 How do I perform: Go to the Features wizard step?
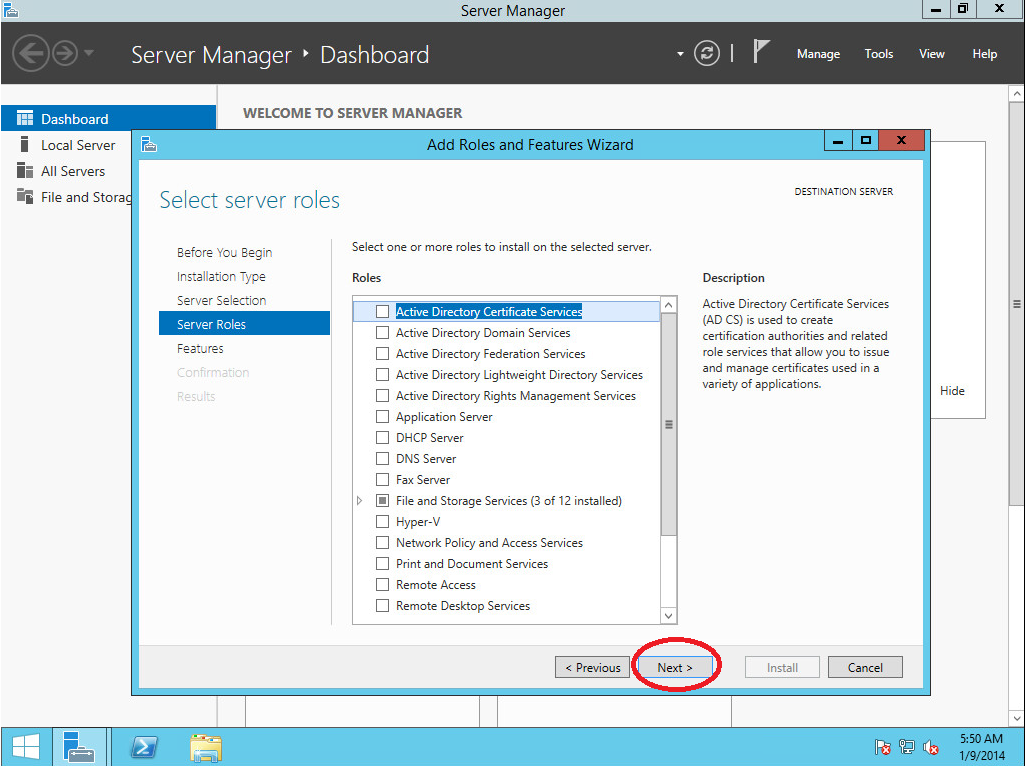[x=200, y=348]
